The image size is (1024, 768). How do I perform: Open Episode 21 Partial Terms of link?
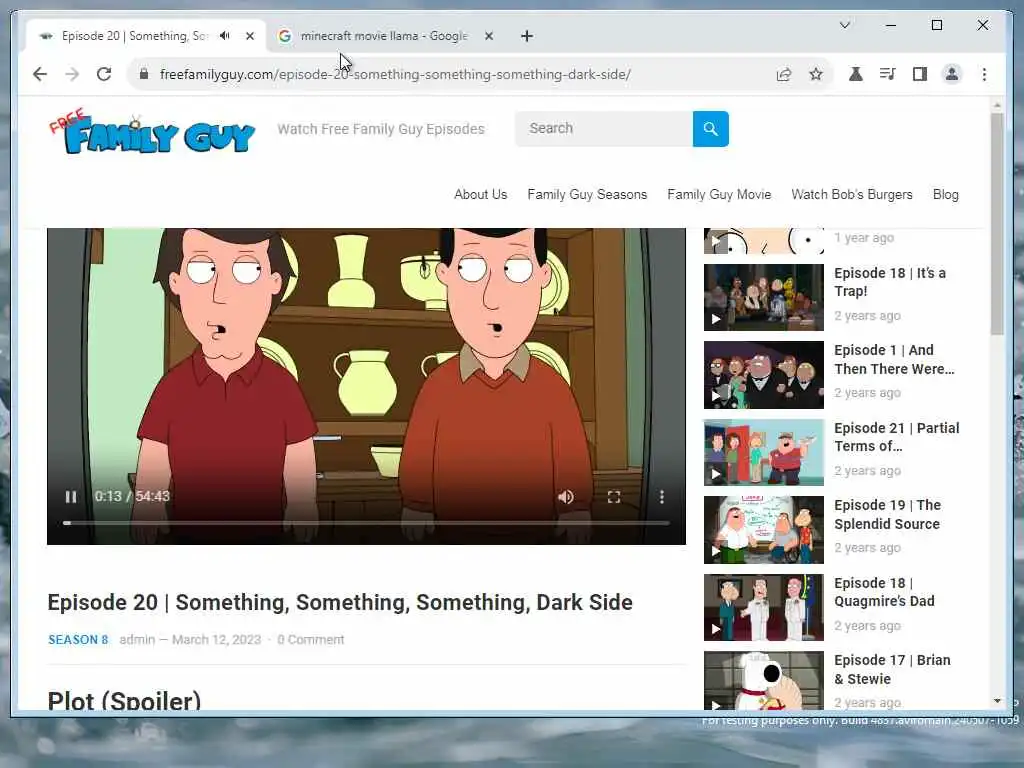coord(897,437)
